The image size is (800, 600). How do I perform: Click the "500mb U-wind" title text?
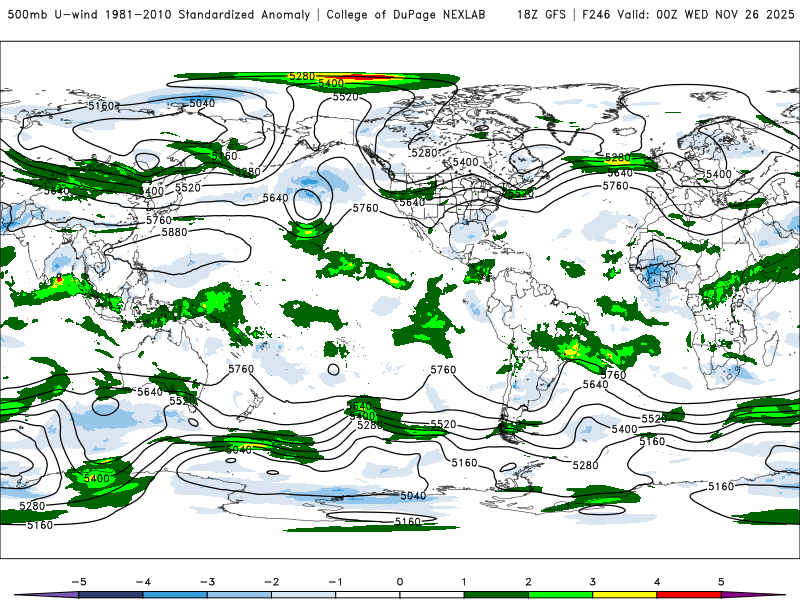tap(54, 14)
